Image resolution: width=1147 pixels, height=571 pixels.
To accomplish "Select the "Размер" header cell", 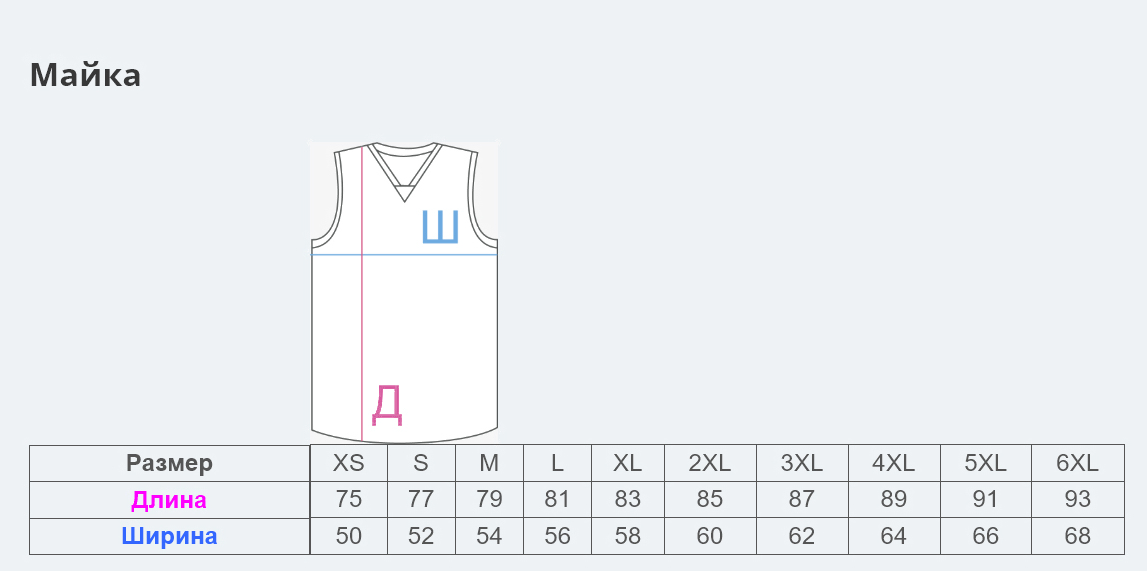I will (169, 463).
